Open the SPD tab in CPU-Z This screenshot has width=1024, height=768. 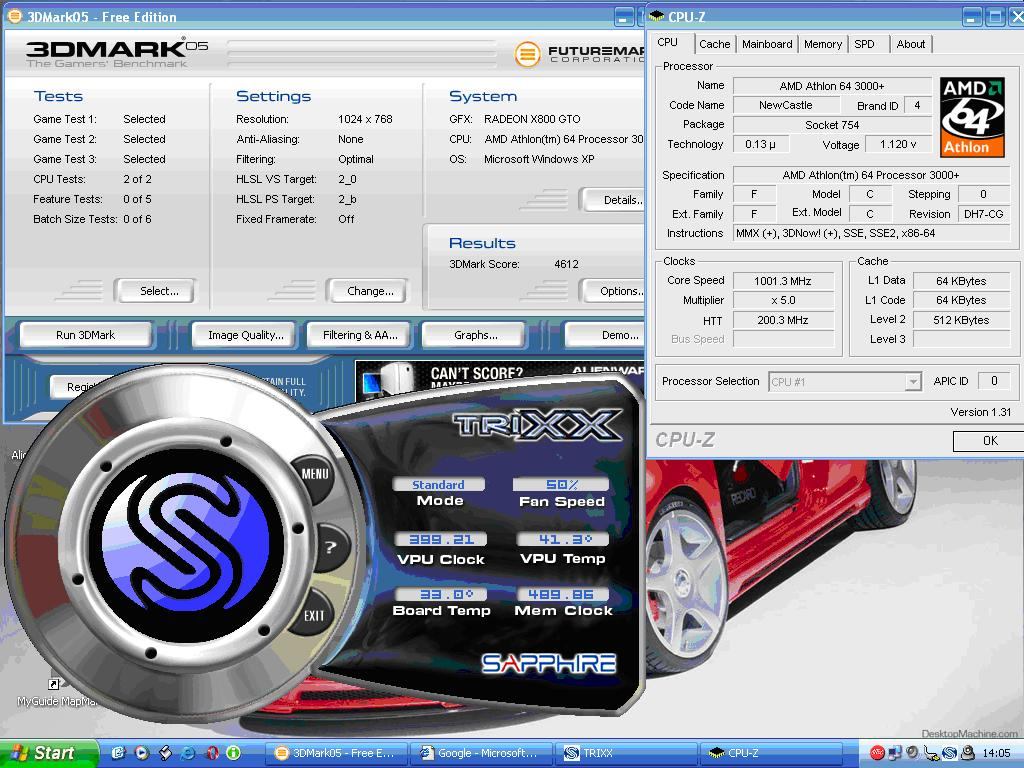(864, 44)
